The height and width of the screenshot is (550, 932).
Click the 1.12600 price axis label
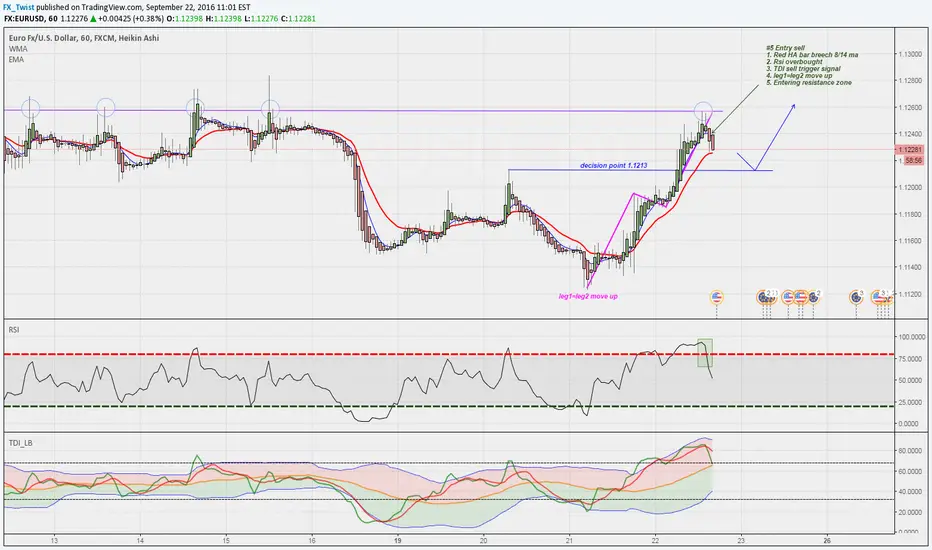[x=910, y=108]
